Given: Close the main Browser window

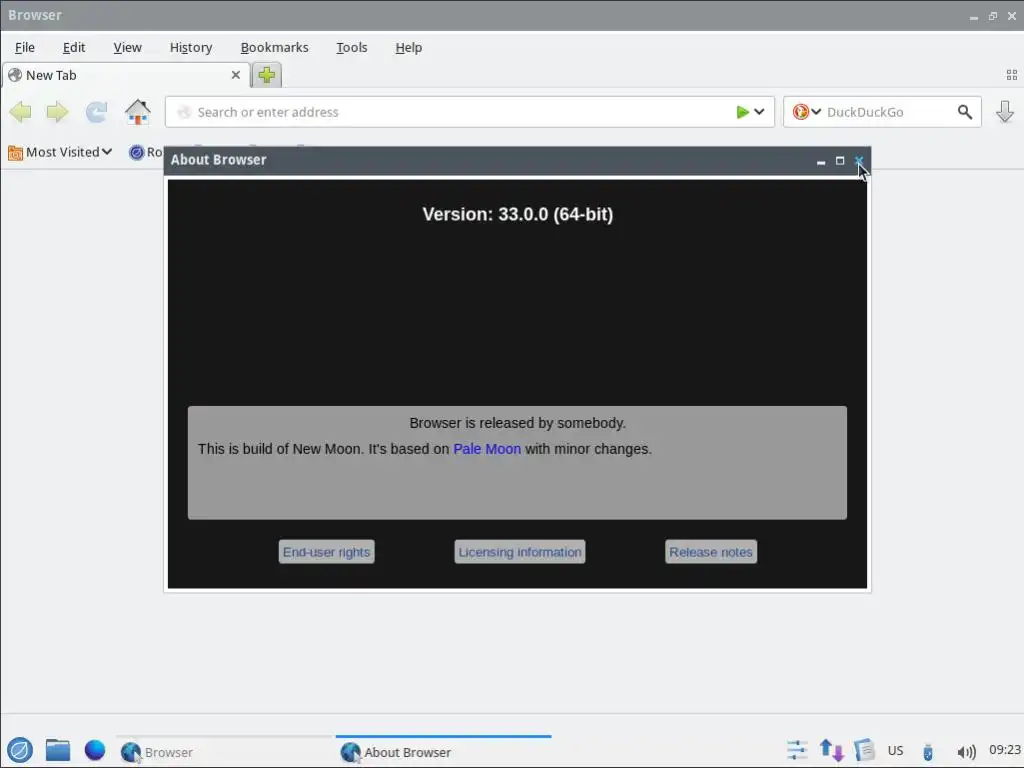Looking at the screenshot, I should [1012, 16].
